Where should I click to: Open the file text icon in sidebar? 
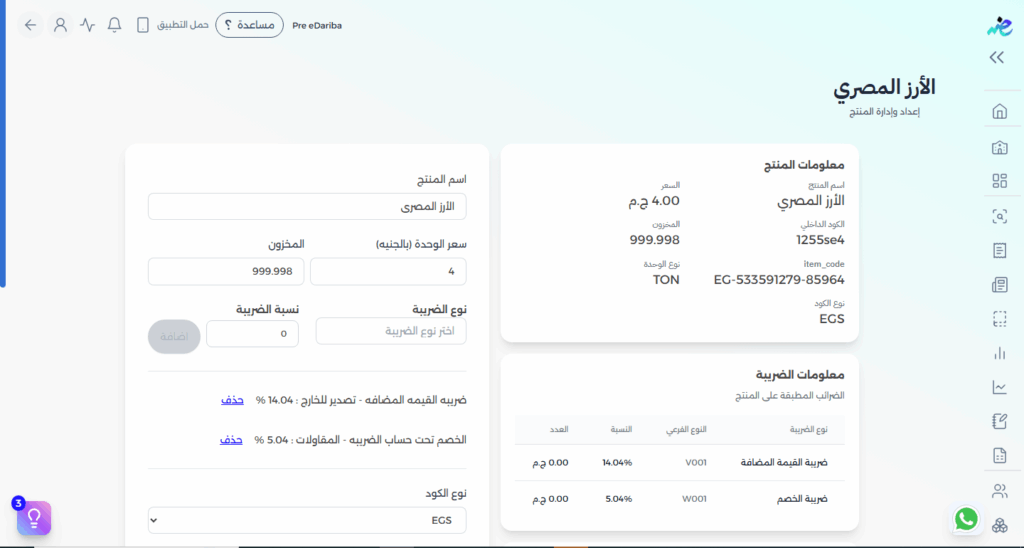[x=1000, y=456]
